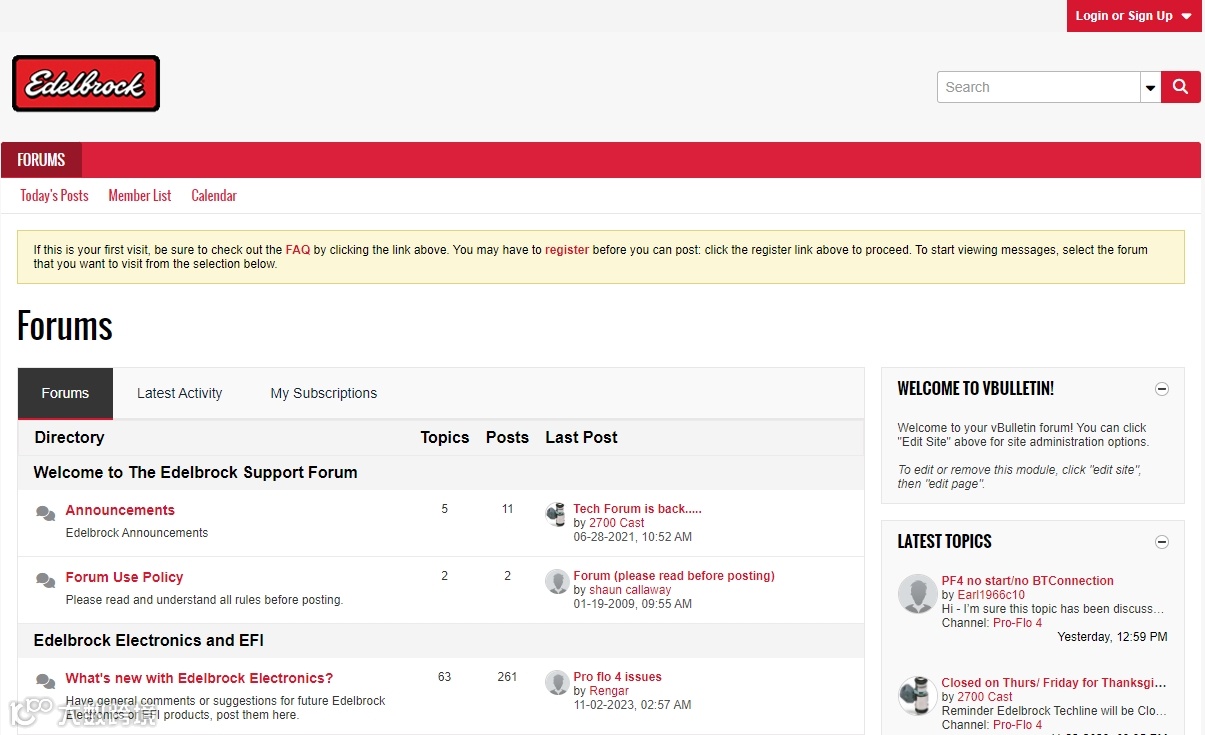Image resolution: width=1205 pixels, height=735 pixels.
Task: Click the '06-28-2021, 10:52 AM' date text
Action: pos(633,537)
